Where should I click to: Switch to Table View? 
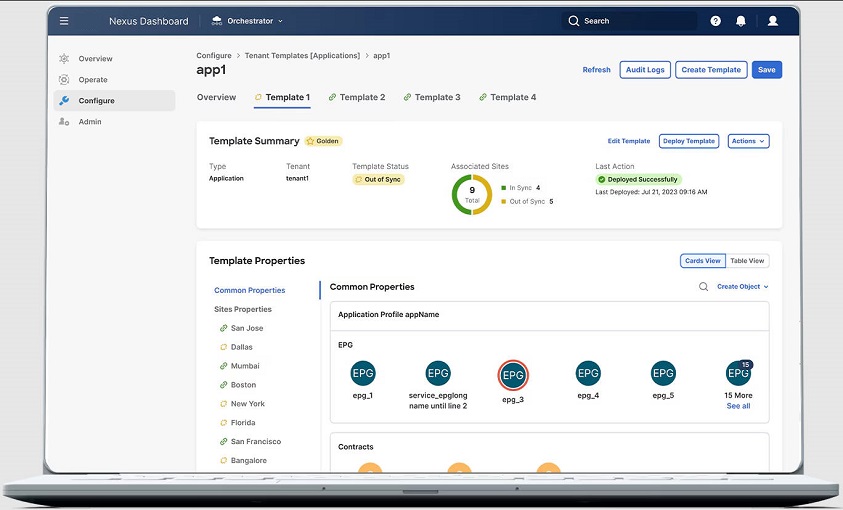coord(747,261)
